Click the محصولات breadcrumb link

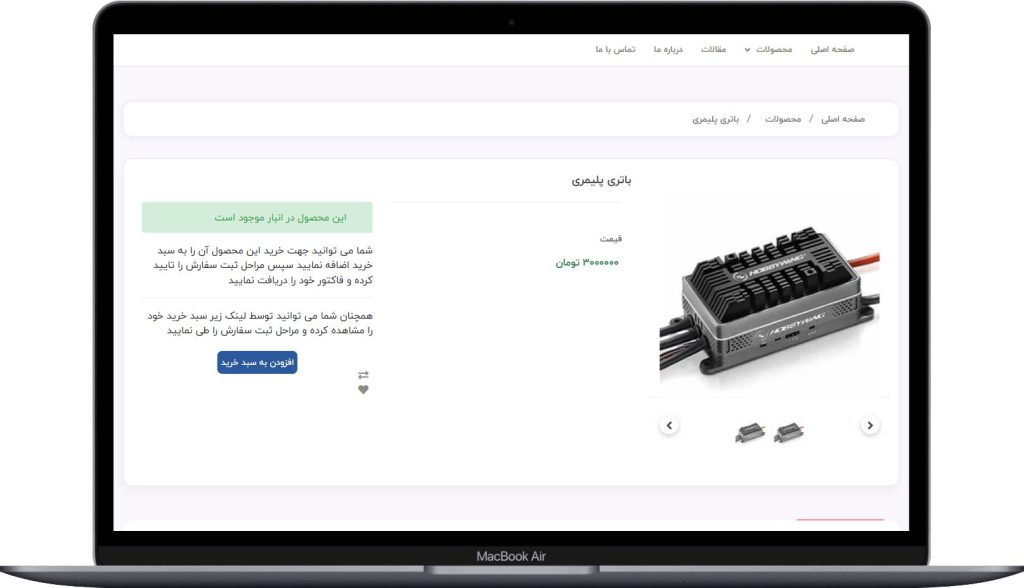click(x=783, y=119)
